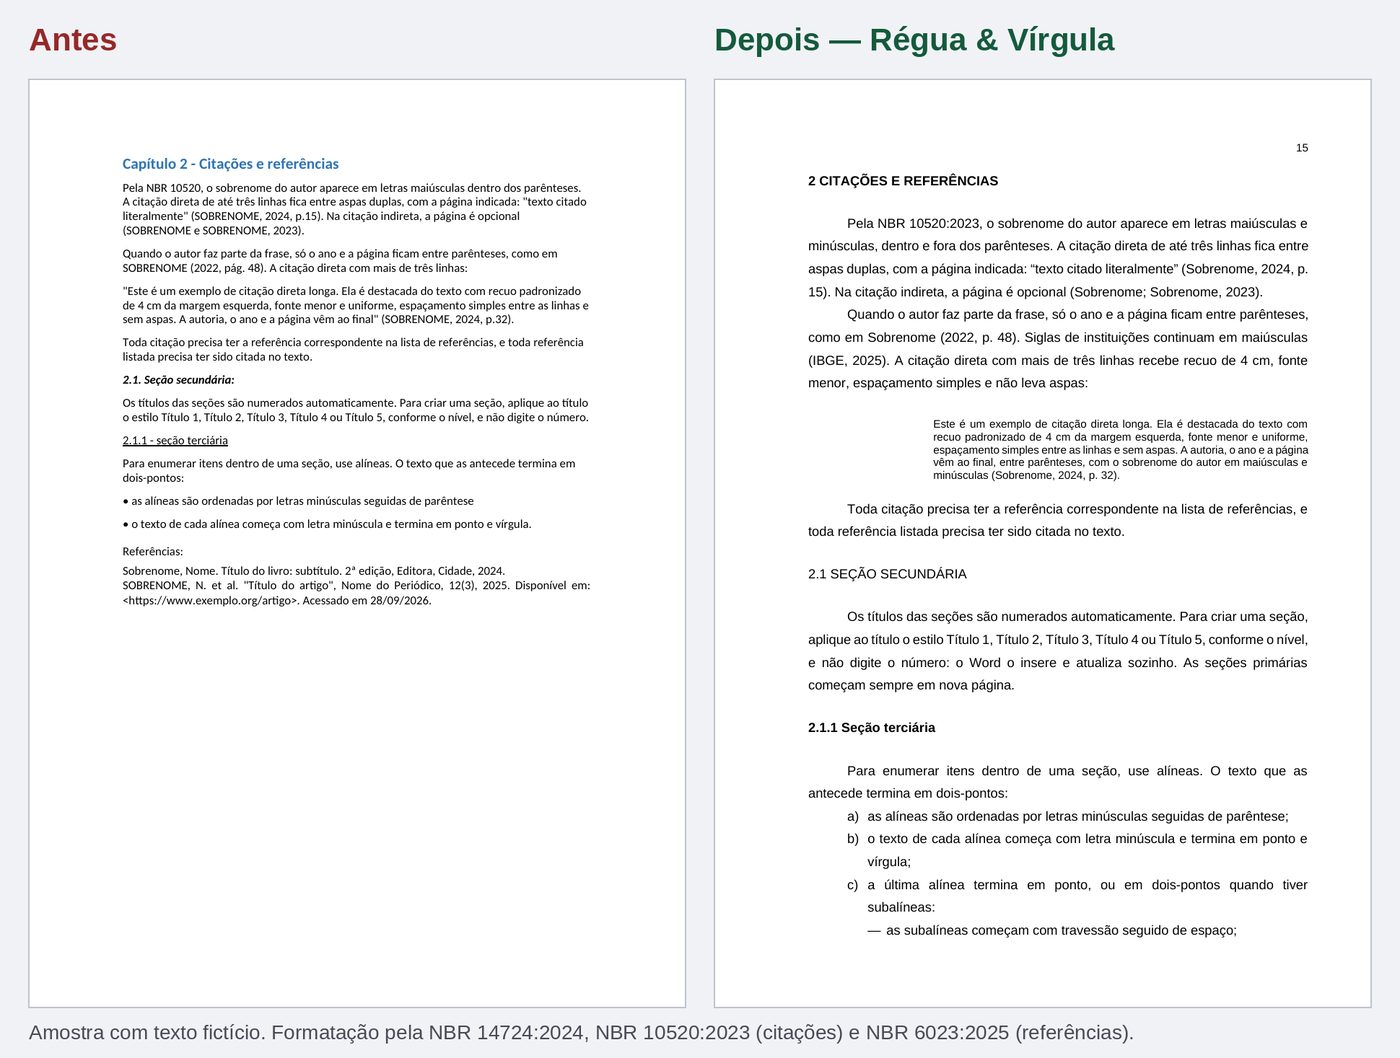Select the bold "2.1.1 Seção terciária" heading
Image resolution: width=1400 pixels, height=1058 pixels.
pyautogui.click(x=871, y=728)
